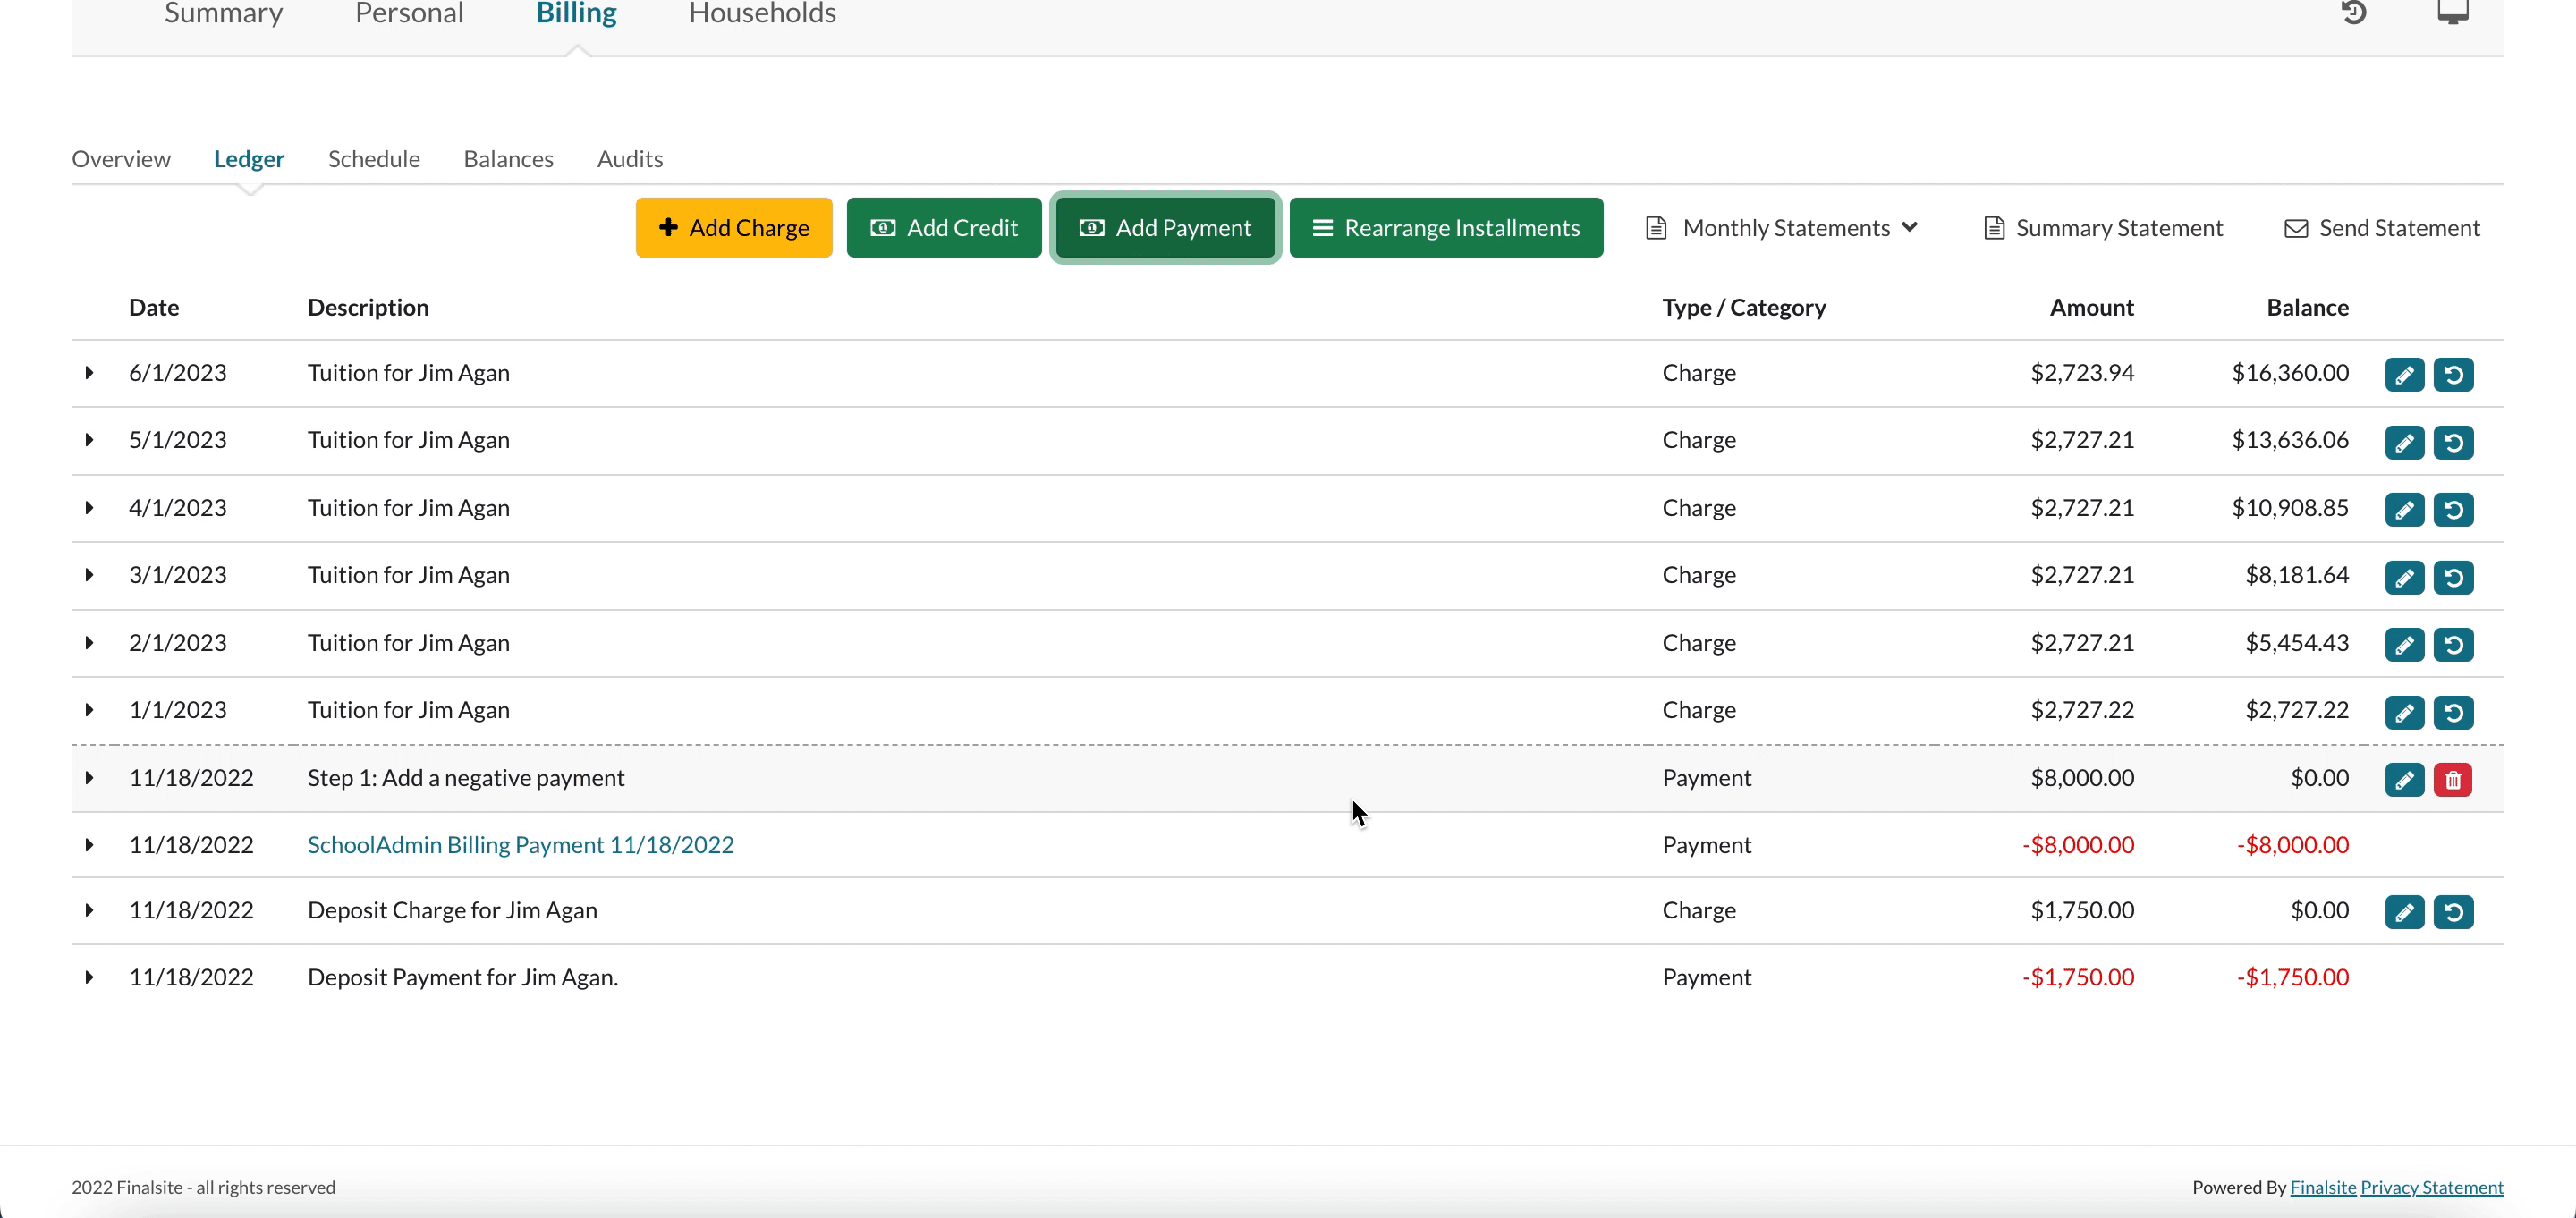Click pencil icon for Deposit Charge row
Image resolution: width=2576 pixels, height=1218 pixels.
tap(2404, 912)
